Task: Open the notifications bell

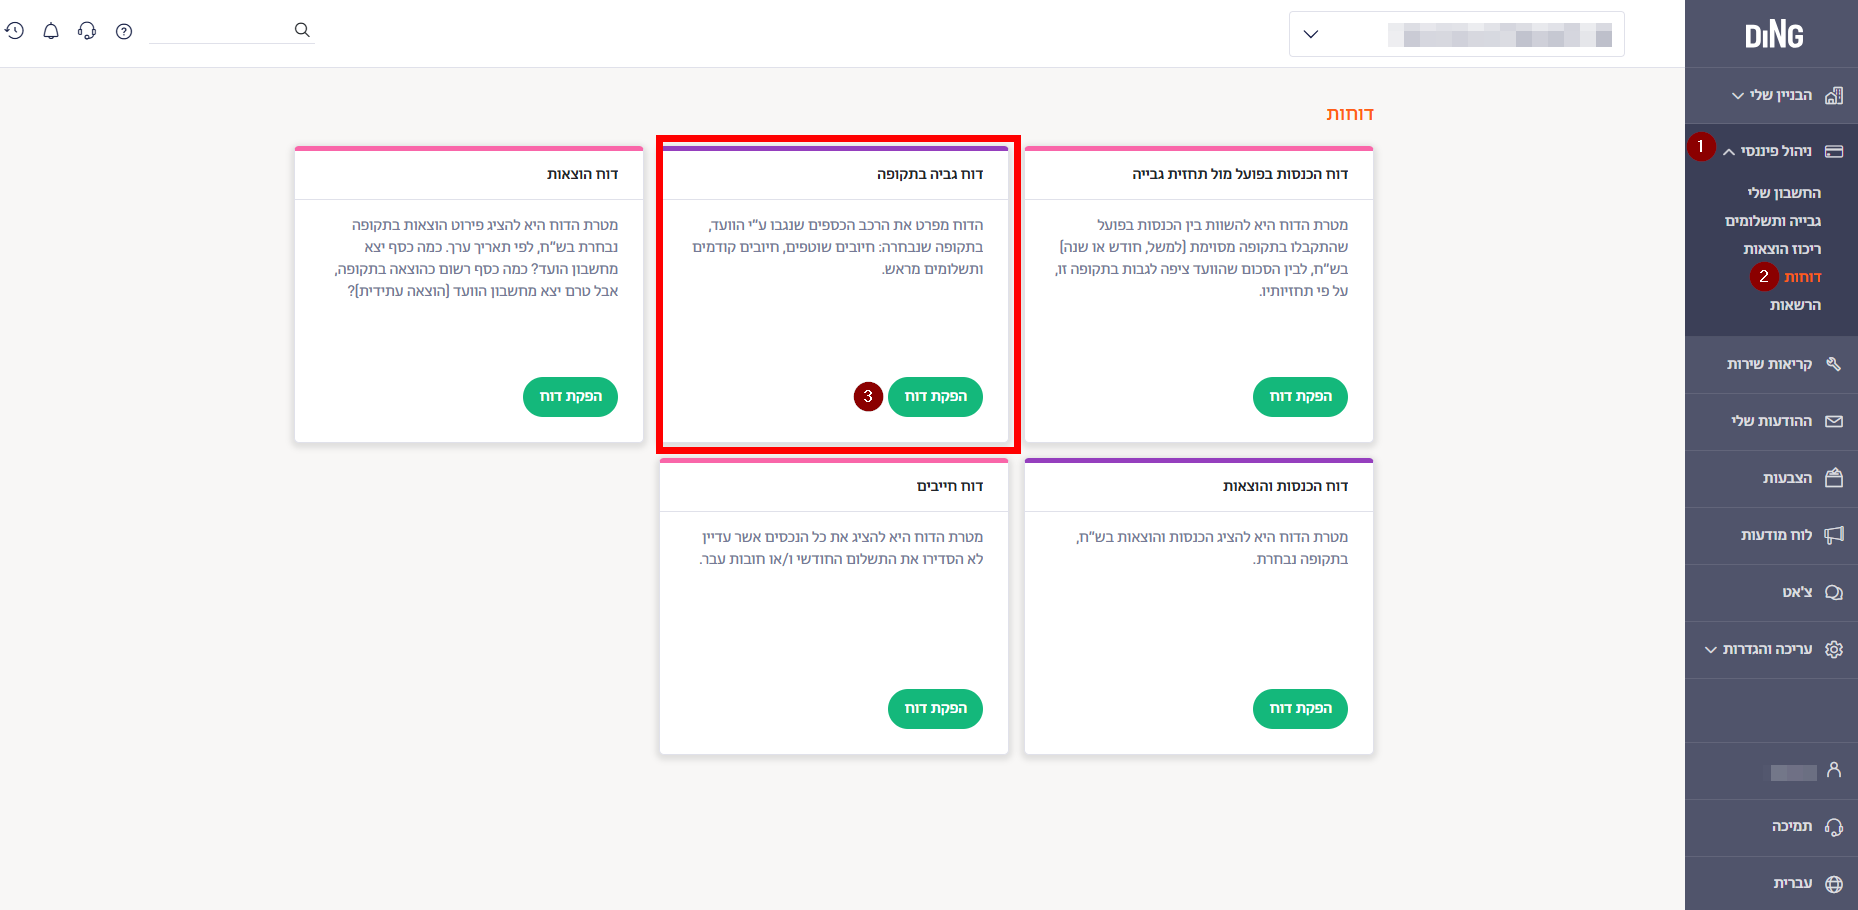Action: pyautogui.click(x=51, y=31)
